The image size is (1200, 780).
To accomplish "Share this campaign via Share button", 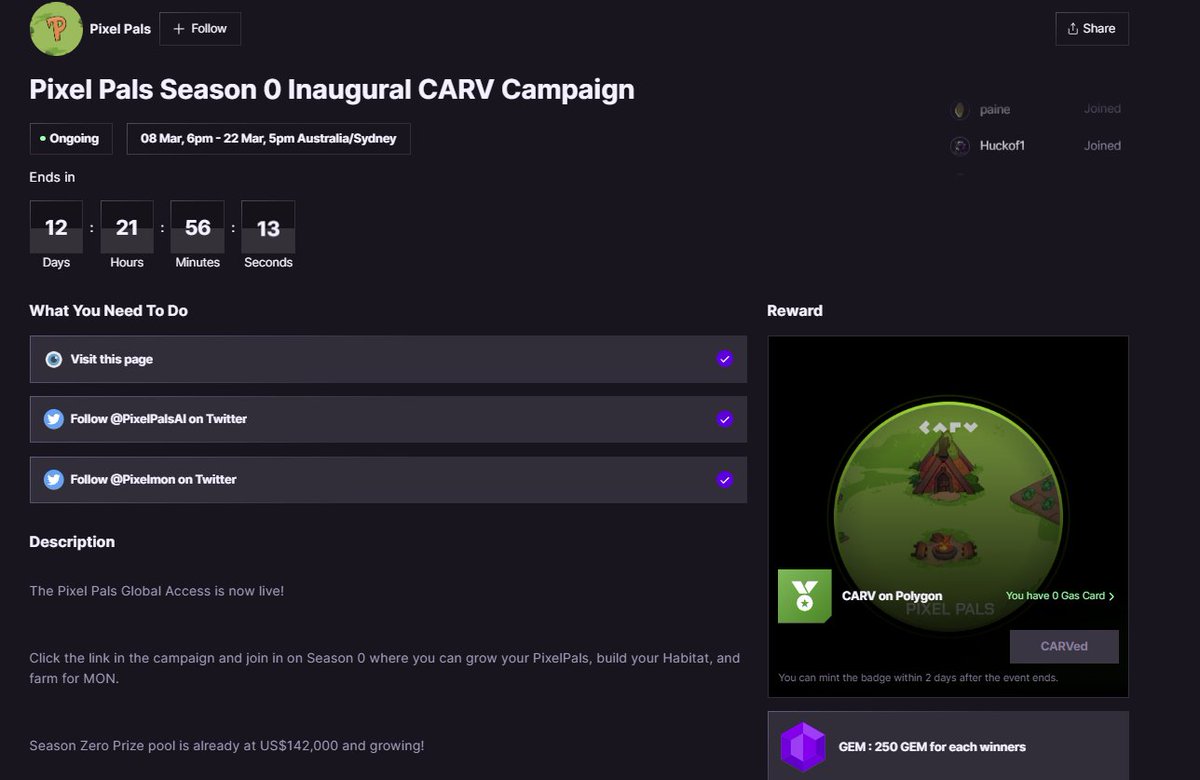I will point(1092,29).
